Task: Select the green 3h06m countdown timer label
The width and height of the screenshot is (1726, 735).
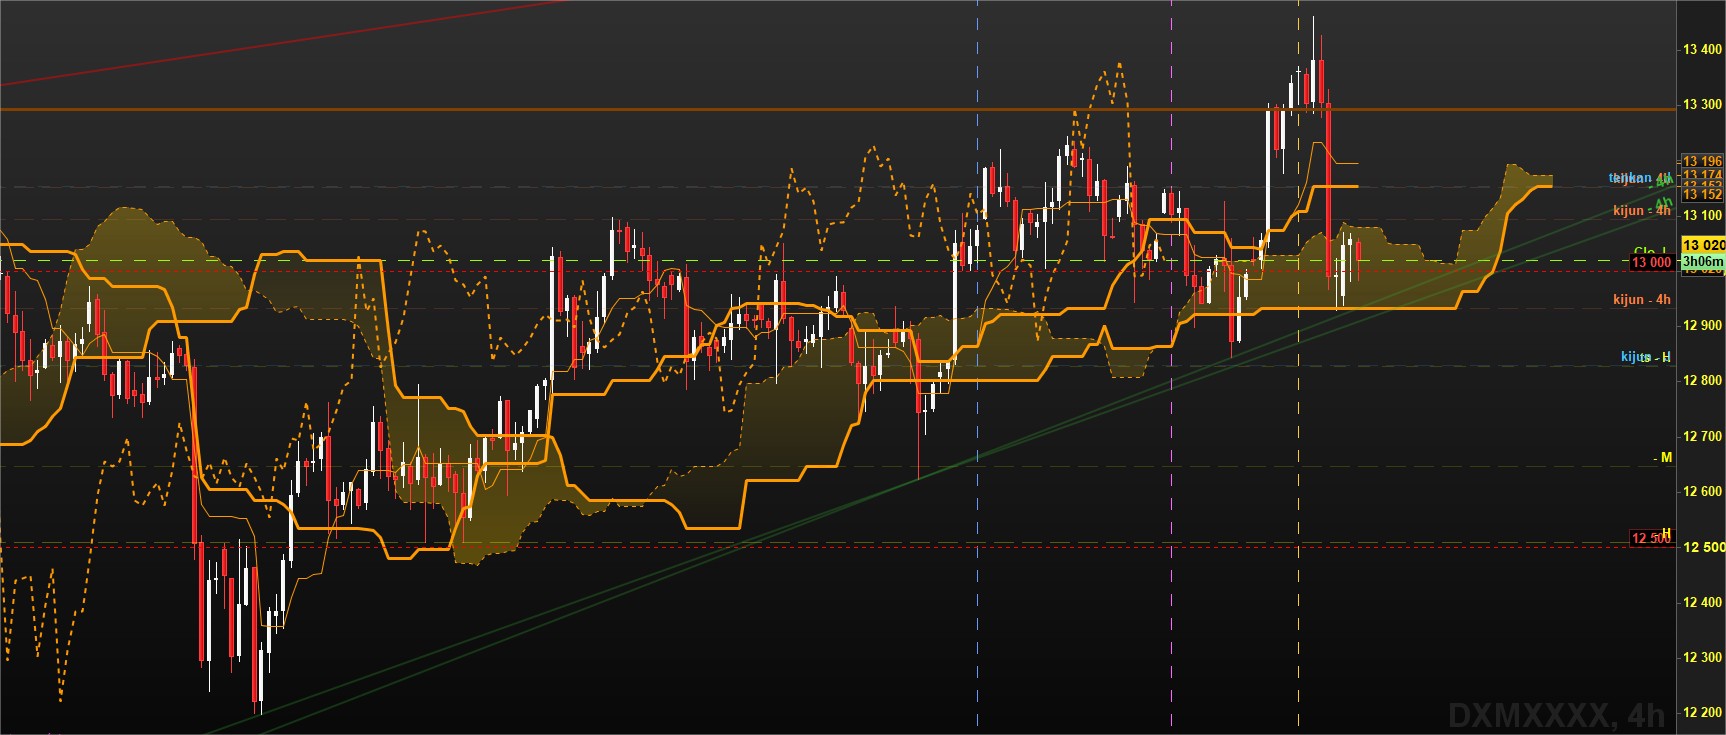Action: click(1702, 262)
